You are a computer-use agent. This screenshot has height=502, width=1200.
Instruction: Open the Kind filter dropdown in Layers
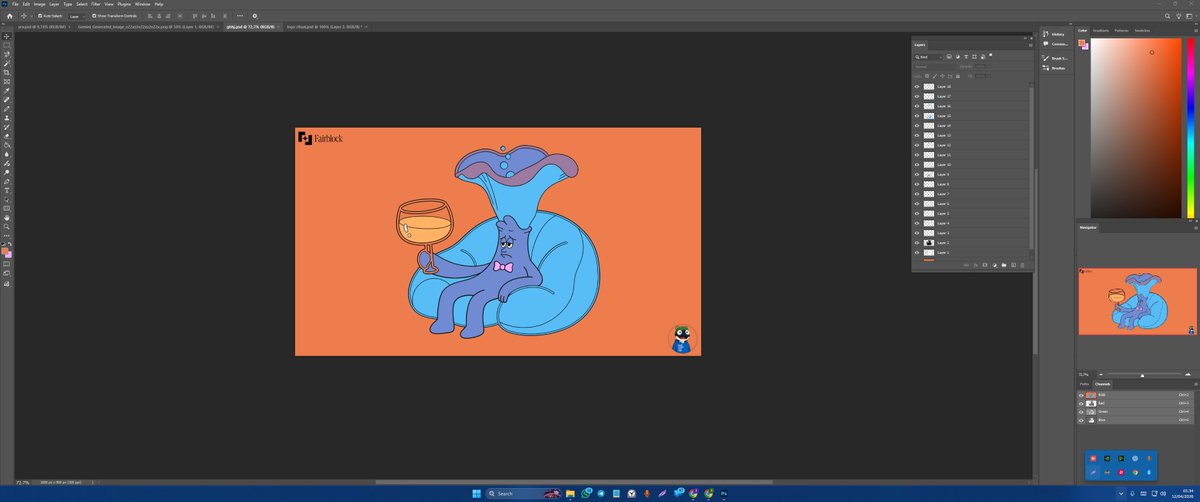pyautogui.click(x=927, y=57)
